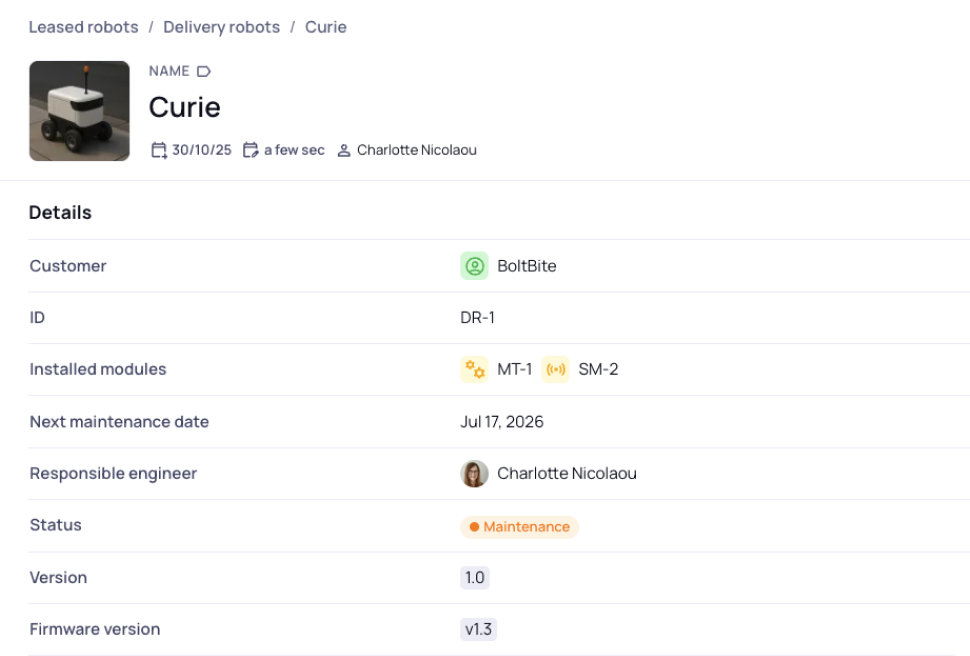Click the Next maintenance date Jul 17, 2026

tap(501, 422)
